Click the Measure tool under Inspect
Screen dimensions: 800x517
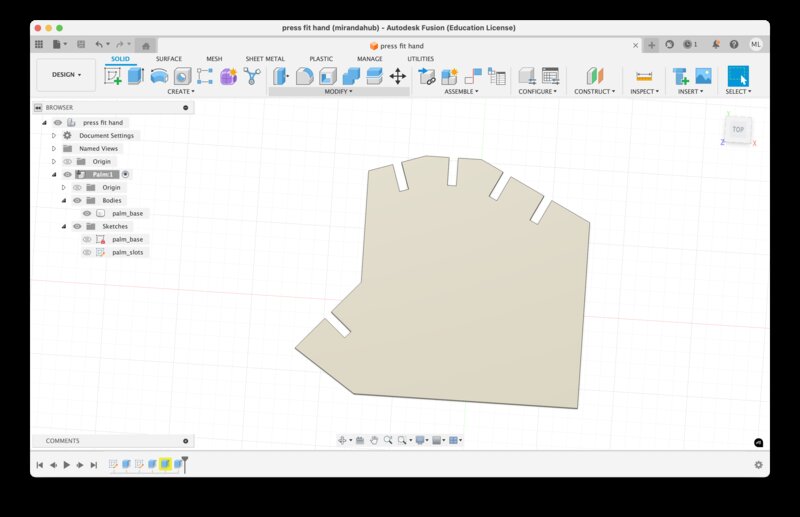point(644,76)
